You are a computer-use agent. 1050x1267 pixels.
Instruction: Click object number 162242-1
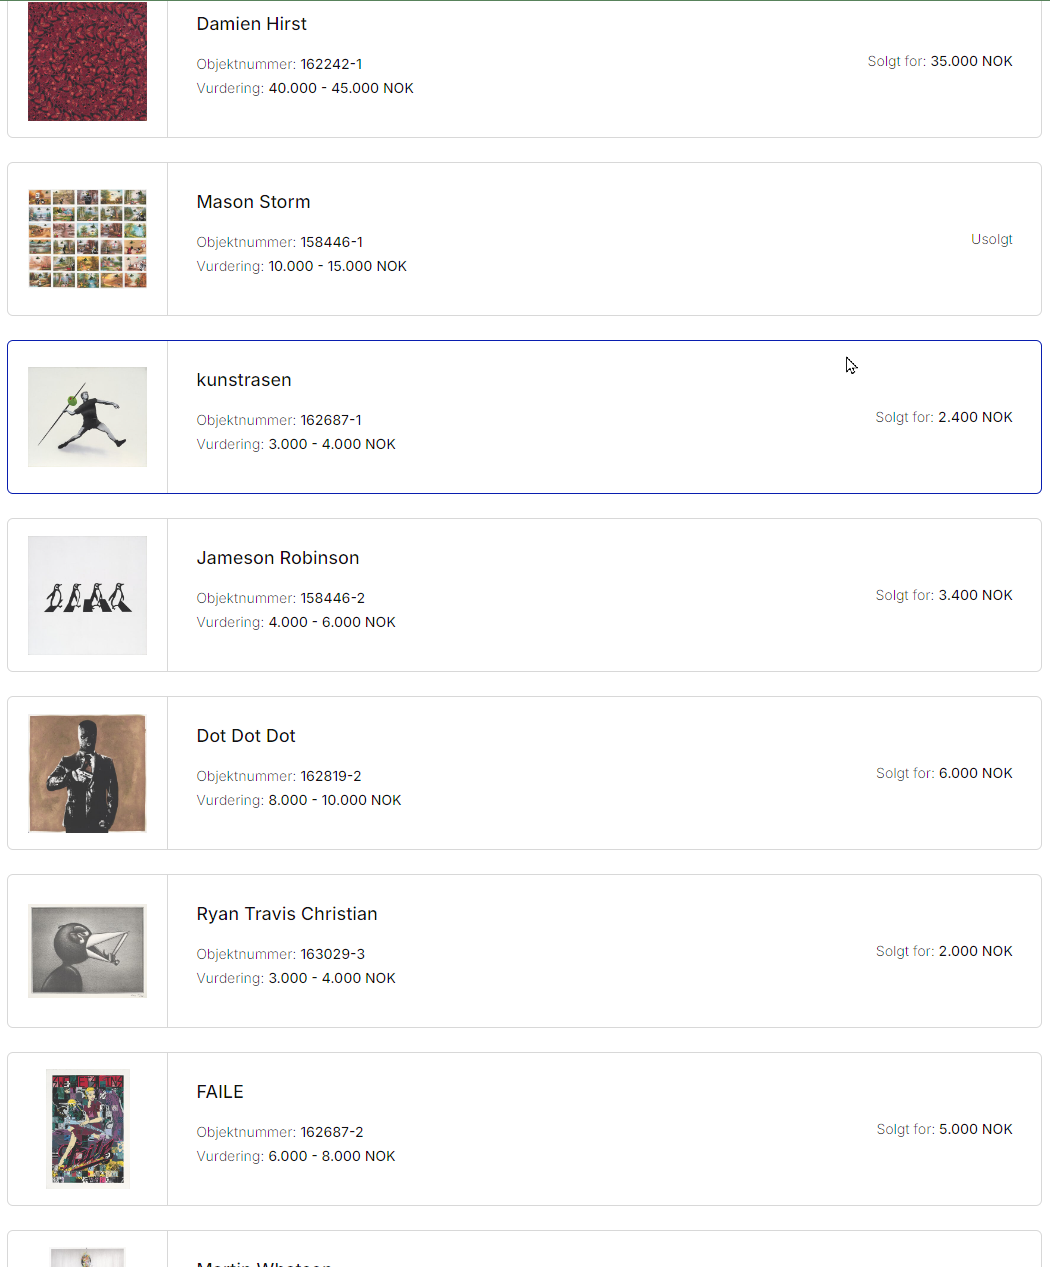point(331,64)
